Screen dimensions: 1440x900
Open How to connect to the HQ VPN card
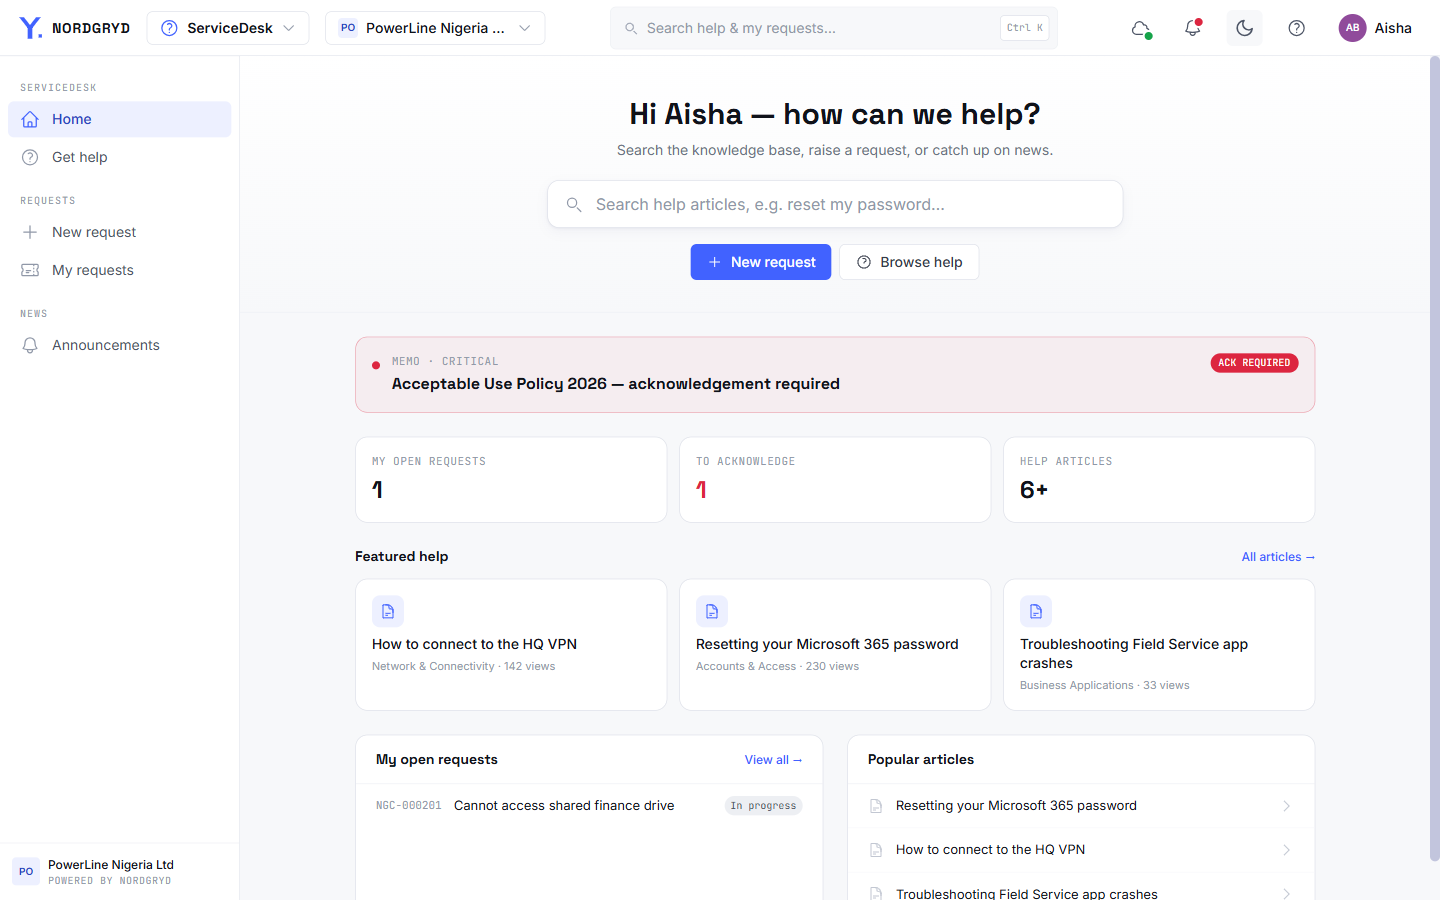coord(511,645)
